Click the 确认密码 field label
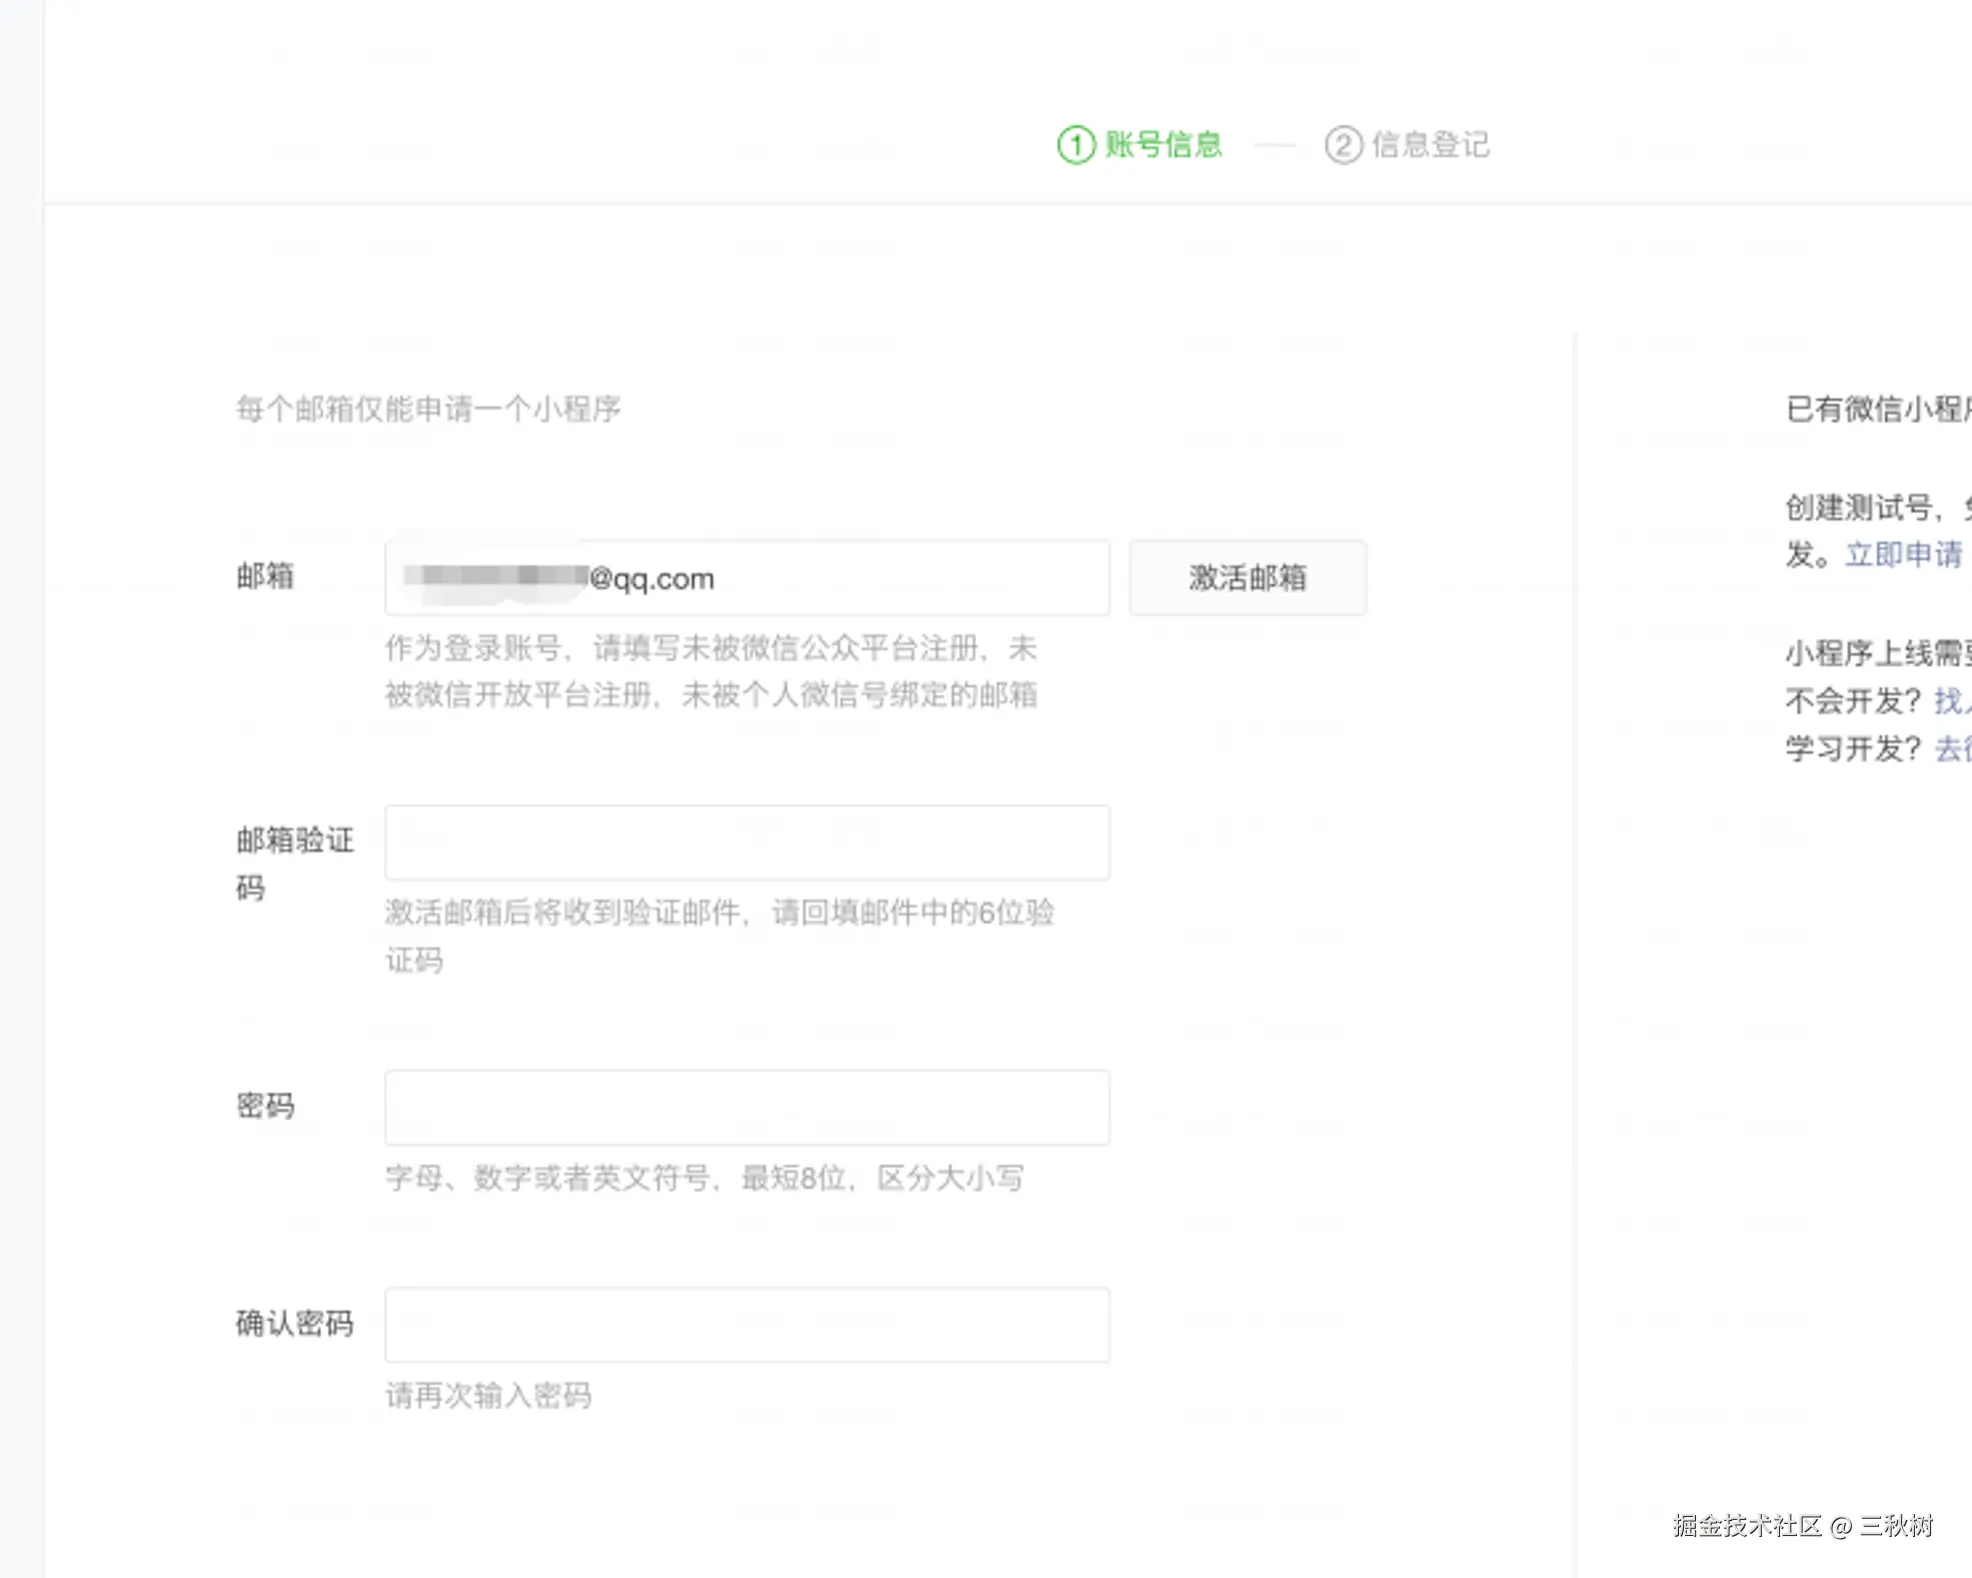This screenshot has width=1972, height=1578. (x=294, y=1323)
